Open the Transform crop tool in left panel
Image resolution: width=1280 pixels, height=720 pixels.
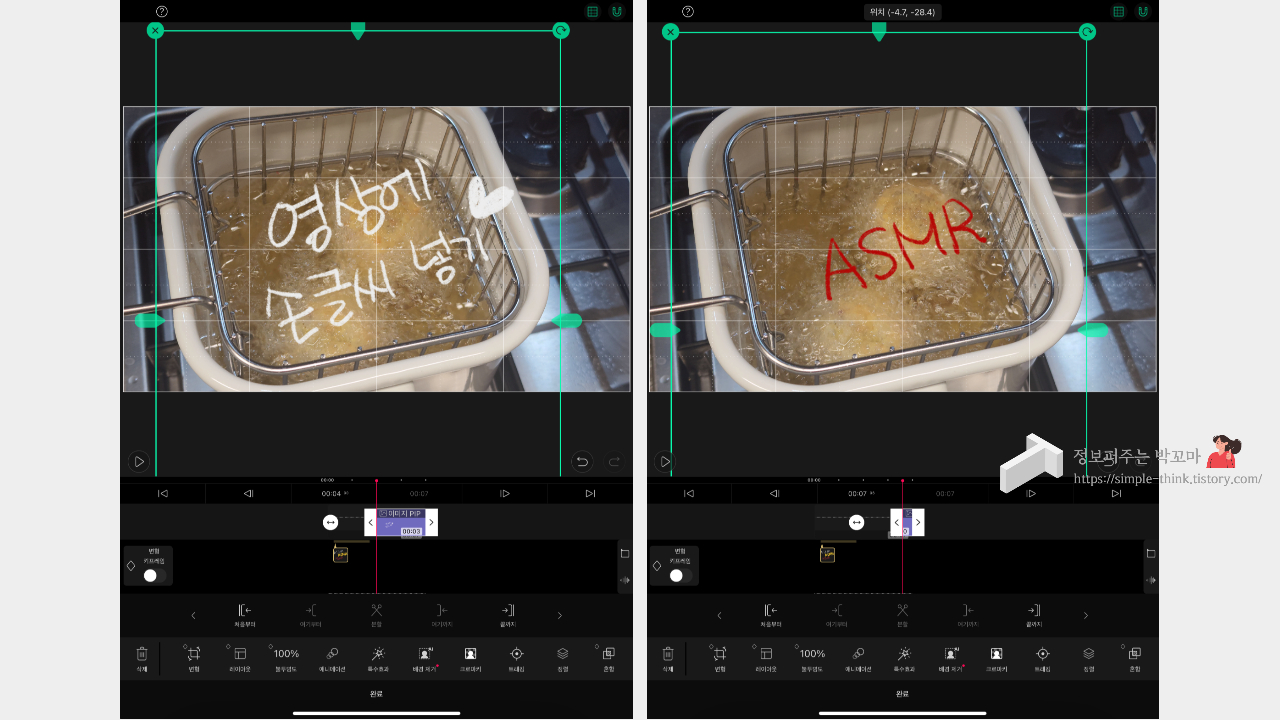193,658
